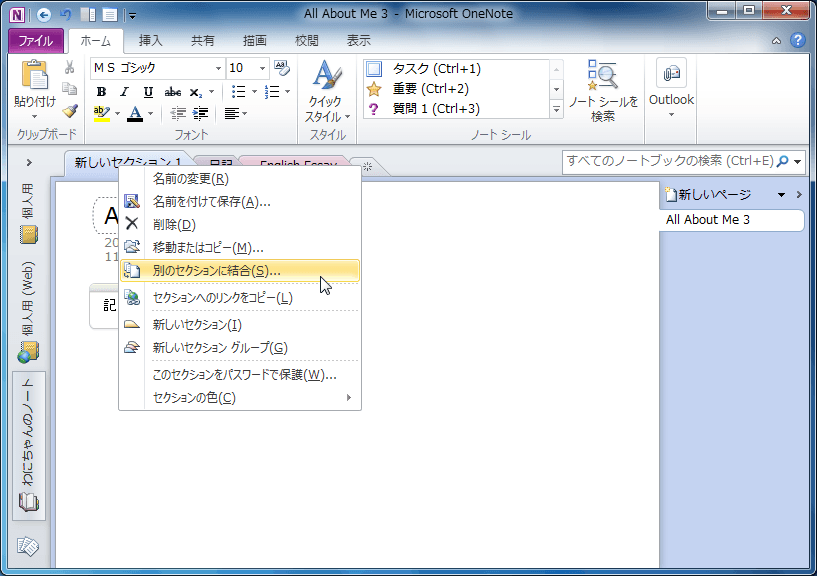Image resolution: width=817 pixels, height=576 pixels.
Task: Switch to the 校閲 ribbon tab
Action: (x=306, y=41)
